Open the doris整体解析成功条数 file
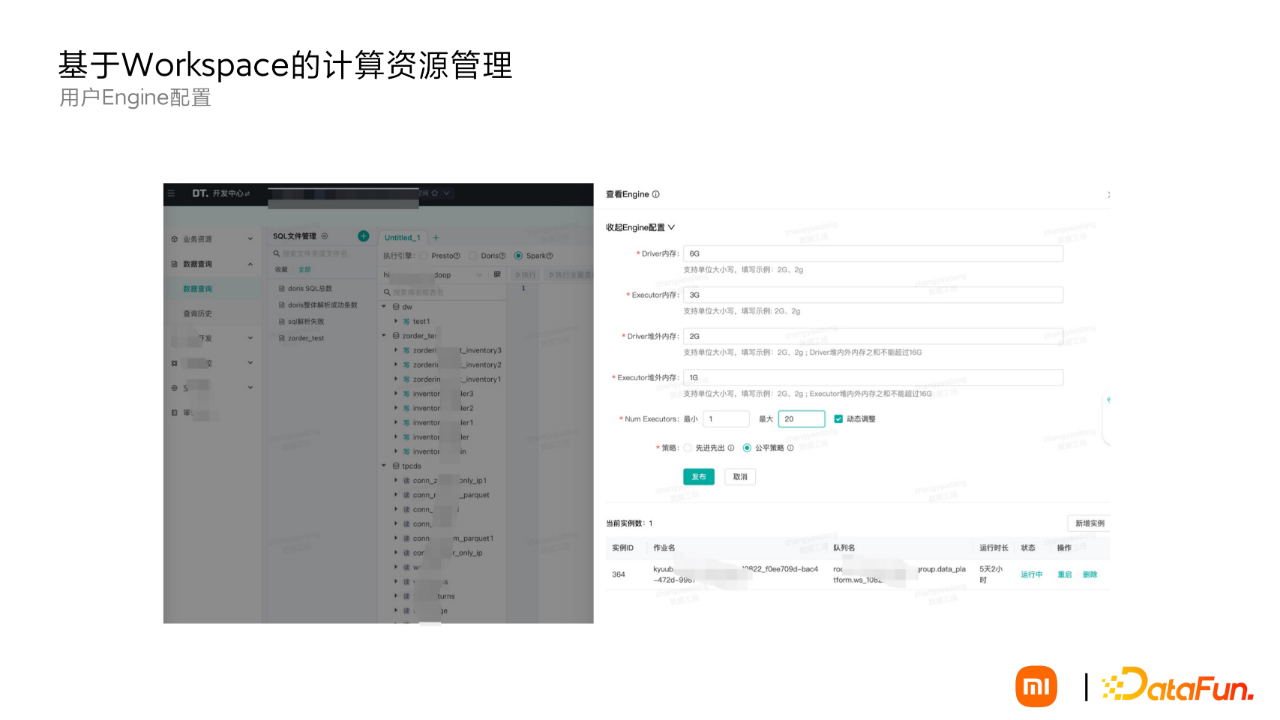 point(322,305)
